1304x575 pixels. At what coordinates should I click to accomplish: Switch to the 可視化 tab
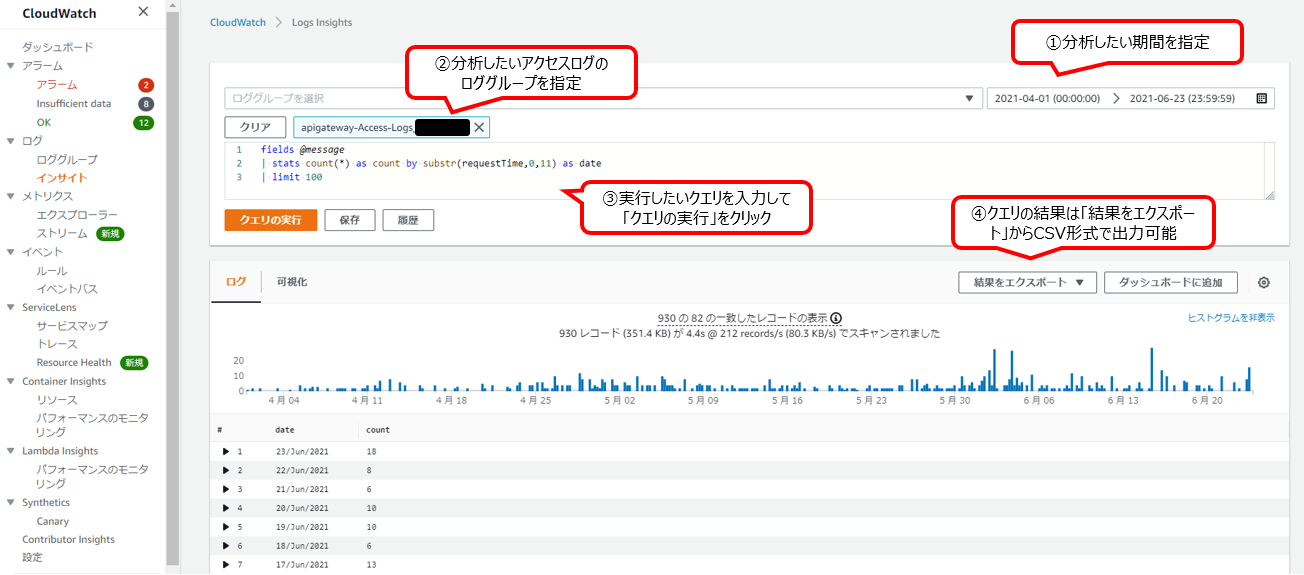click(x=292, y=282)
